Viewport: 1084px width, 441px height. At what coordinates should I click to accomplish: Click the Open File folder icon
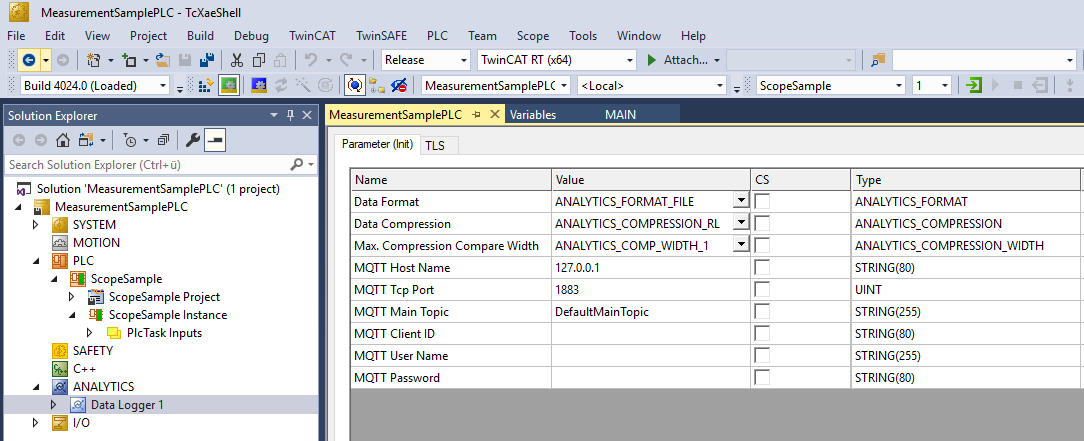pos(162,60)
